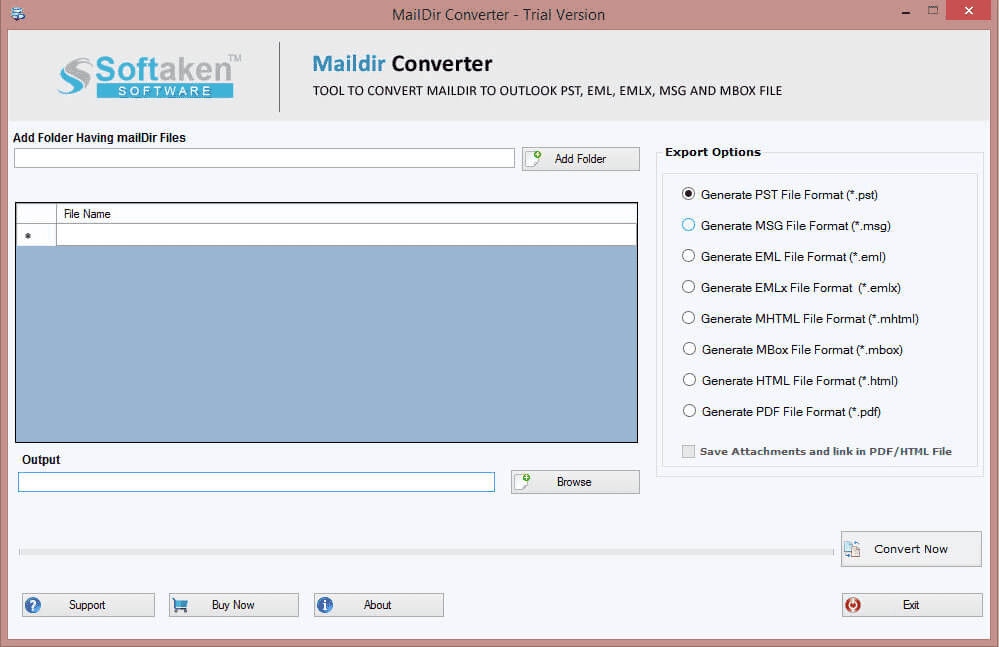Click the app icon in title bar
This screenshot has width=999, height=647.
[18, 13]
